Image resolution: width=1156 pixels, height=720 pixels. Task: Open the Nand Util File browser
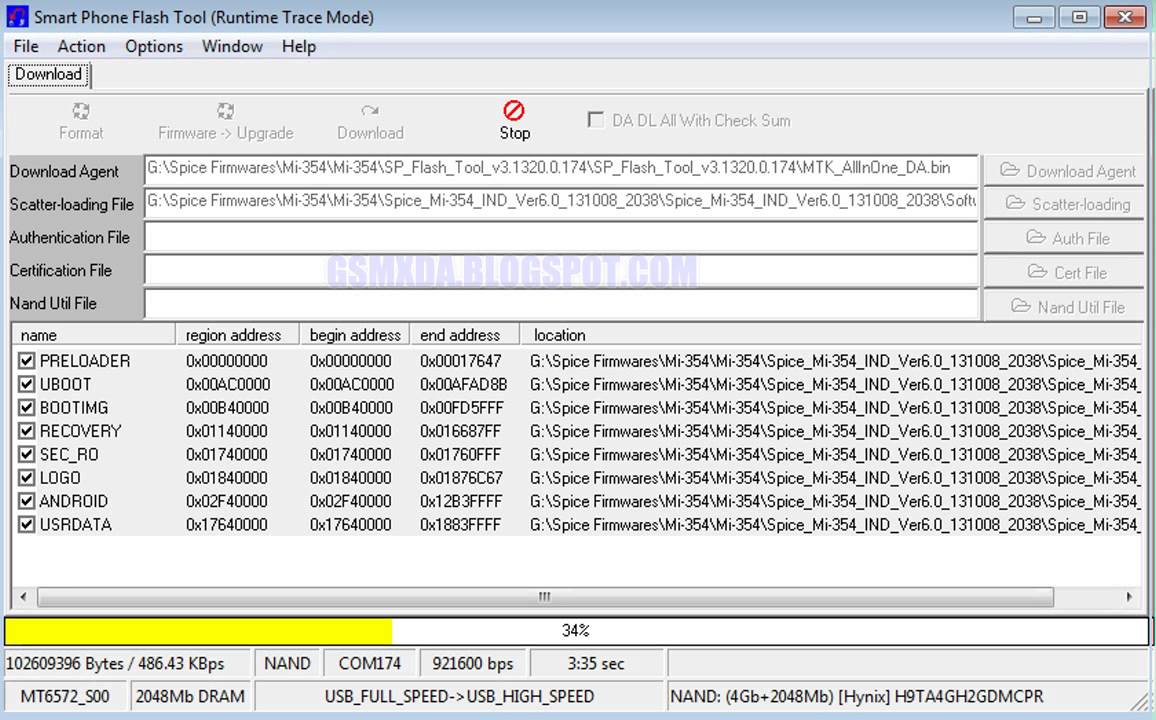tap(1066, 307)
